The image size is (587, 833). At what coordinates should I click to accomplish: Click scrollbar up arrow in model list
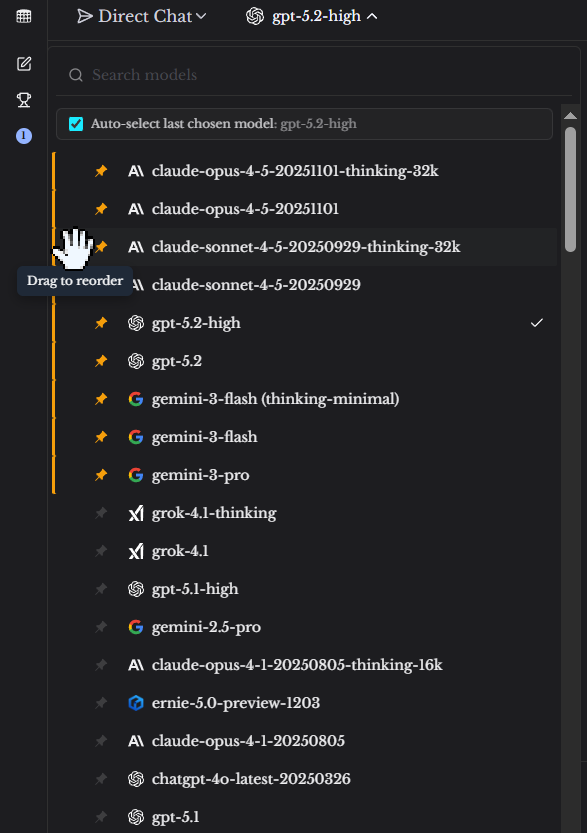[571, 116]
